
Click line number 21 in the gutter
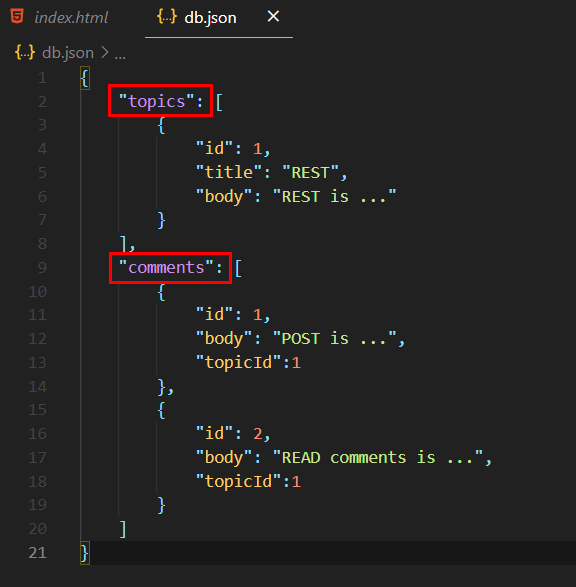pos(37,553)
